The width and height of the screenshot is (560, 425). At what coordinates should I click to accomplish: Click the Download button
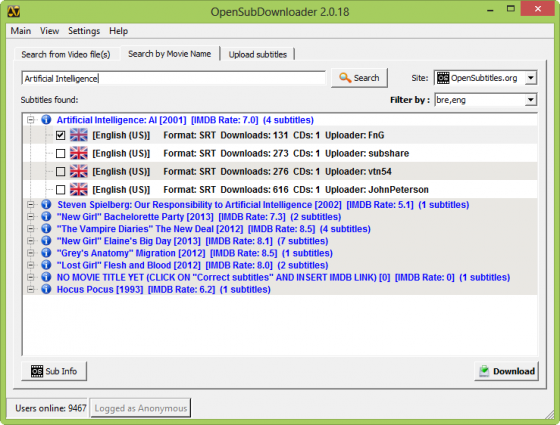[506, 371]
